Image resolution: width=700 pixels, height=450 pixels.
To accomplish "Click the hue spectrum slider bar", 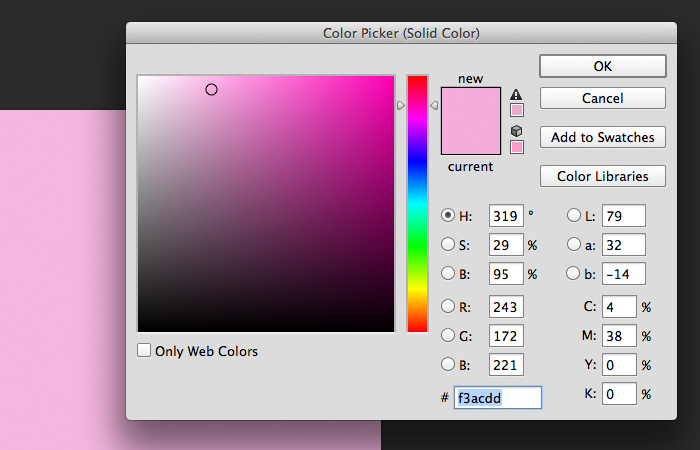I will 417,204.
